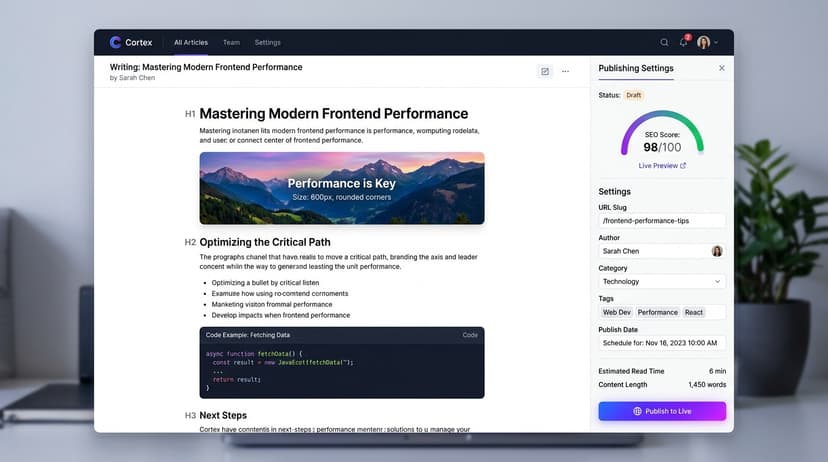The height and width of the screenshot is (462, 828).
Task: Open the user profile avatar
Action: point(703,42)
